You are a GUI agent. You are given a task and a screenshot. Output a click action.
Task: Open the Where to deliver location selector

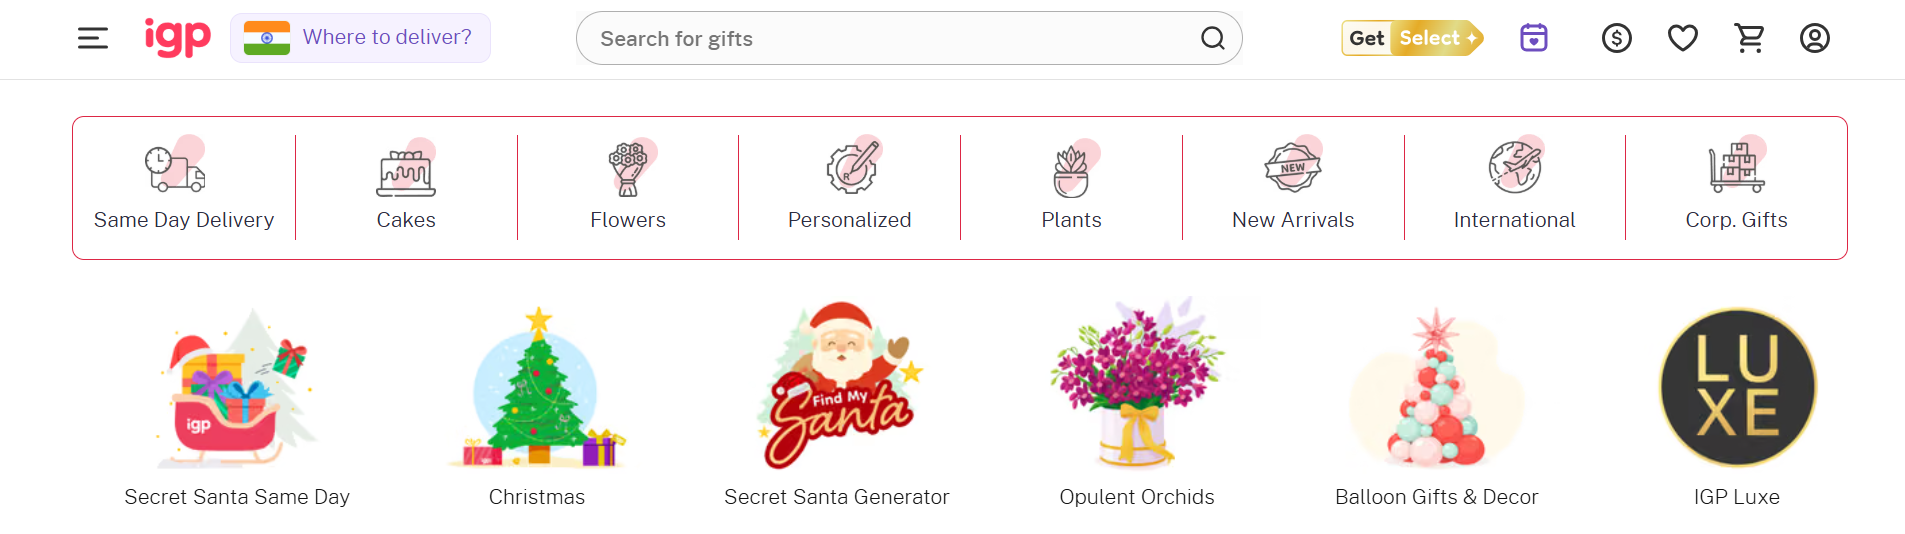click(360, 38)
